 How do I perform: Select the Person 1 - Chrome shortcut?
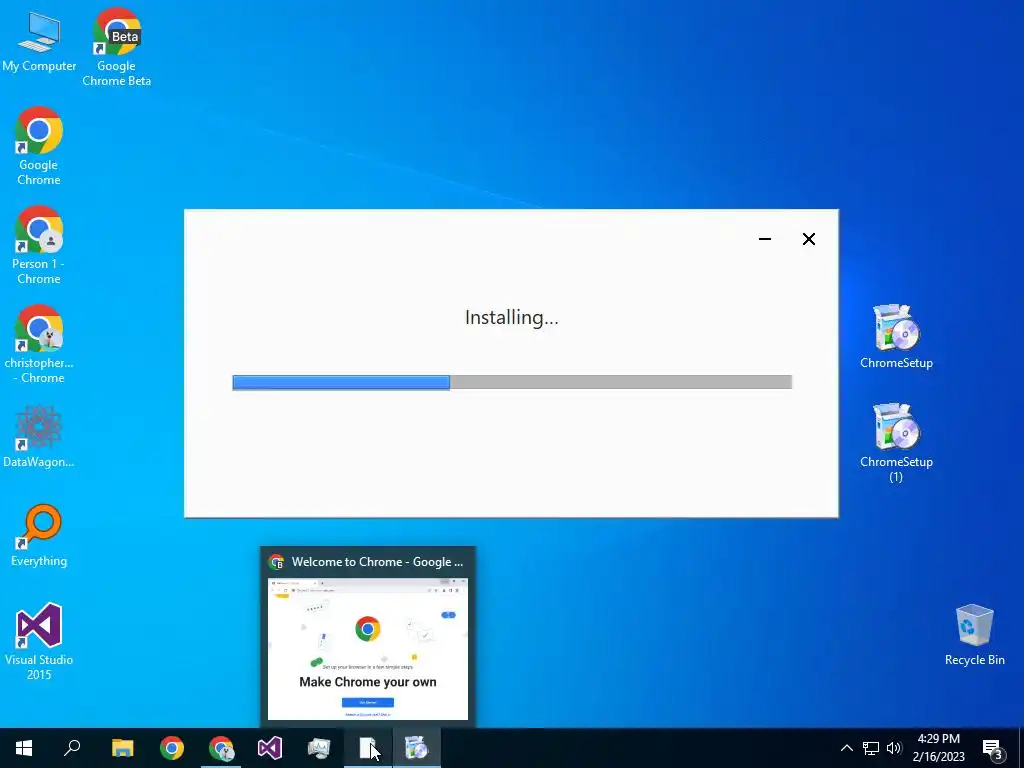(x=39, y=246)
